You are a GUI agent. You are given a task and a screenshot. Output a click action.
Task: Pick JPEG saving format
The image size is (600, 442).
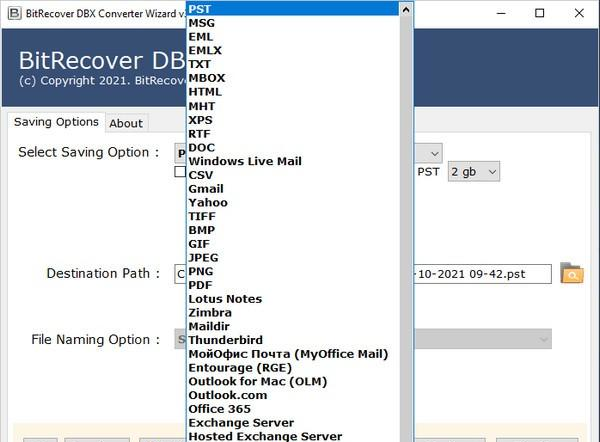tap(293, 258)
